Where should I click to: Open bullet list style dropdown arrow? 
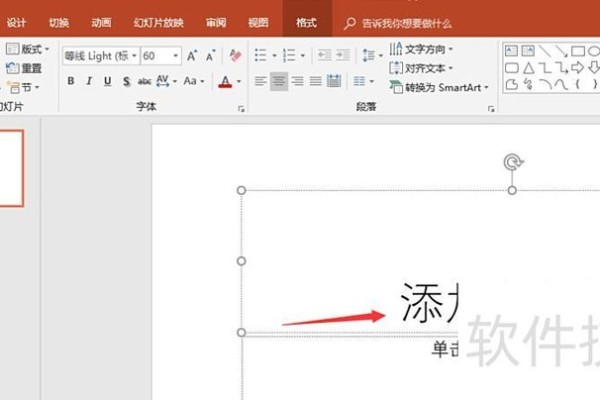(x=274, y=56)
